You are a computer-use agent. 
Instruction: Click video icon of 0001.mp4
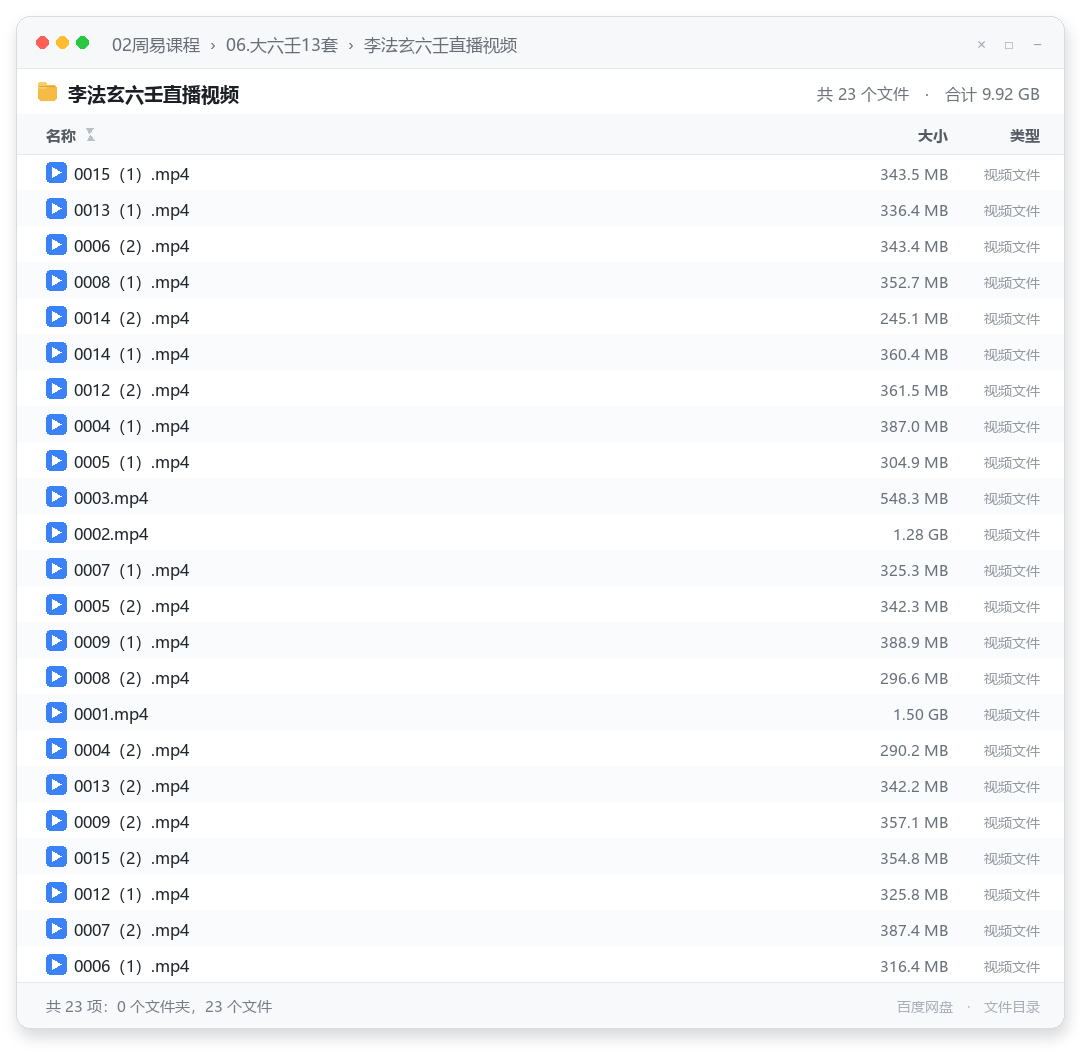(56, 712)
